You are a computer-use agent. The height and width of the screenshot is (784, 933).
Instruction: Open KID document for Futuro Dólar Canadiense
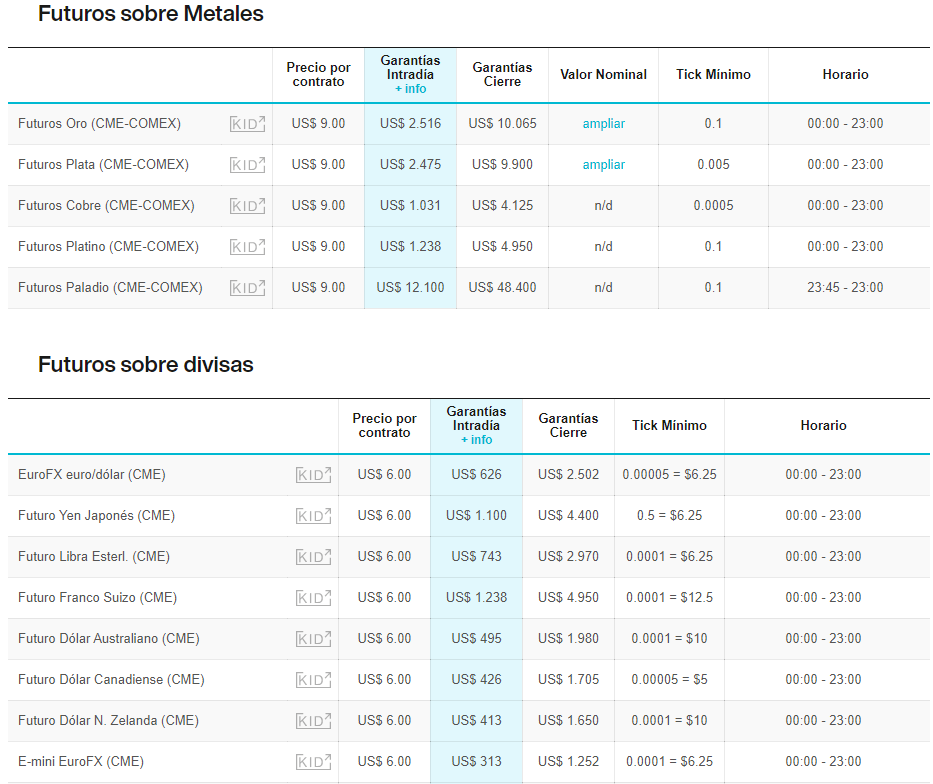[x=313, y=680]
